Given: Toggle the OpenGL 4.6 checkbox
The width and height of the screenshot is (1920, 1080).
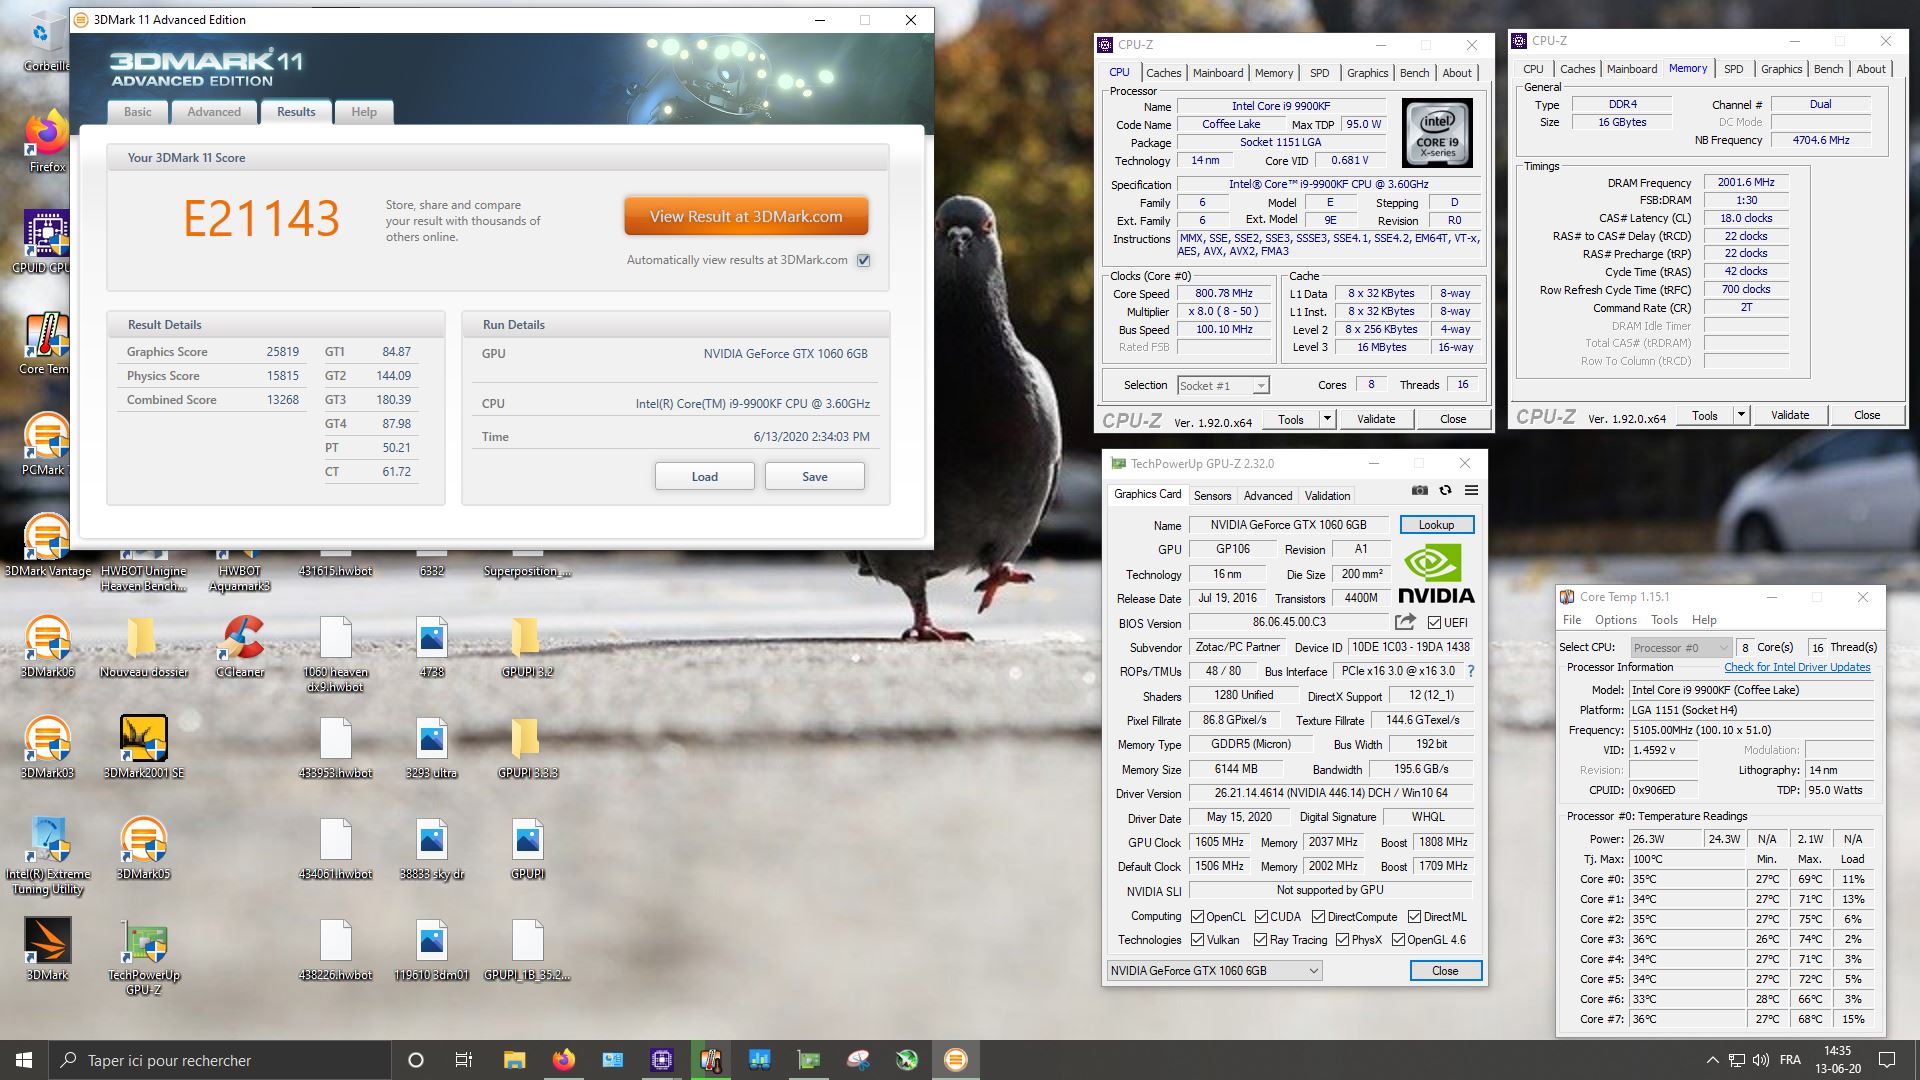Looking at the screenshot, I should [1398, 940].
